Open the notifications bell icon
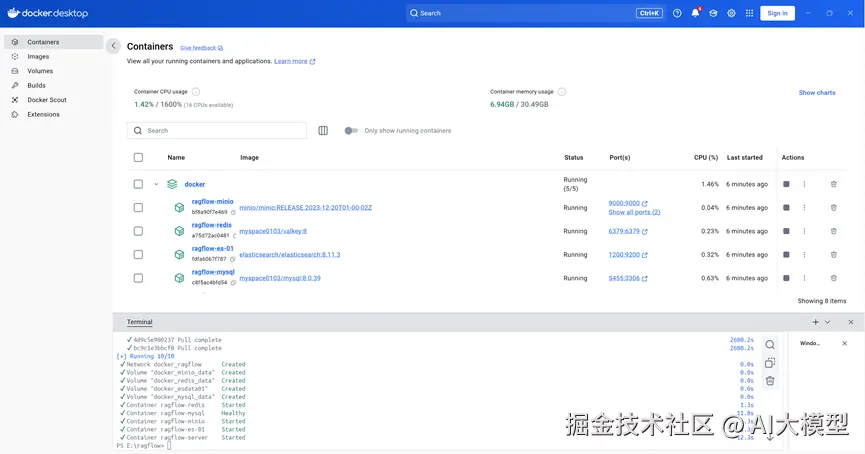 695,13
